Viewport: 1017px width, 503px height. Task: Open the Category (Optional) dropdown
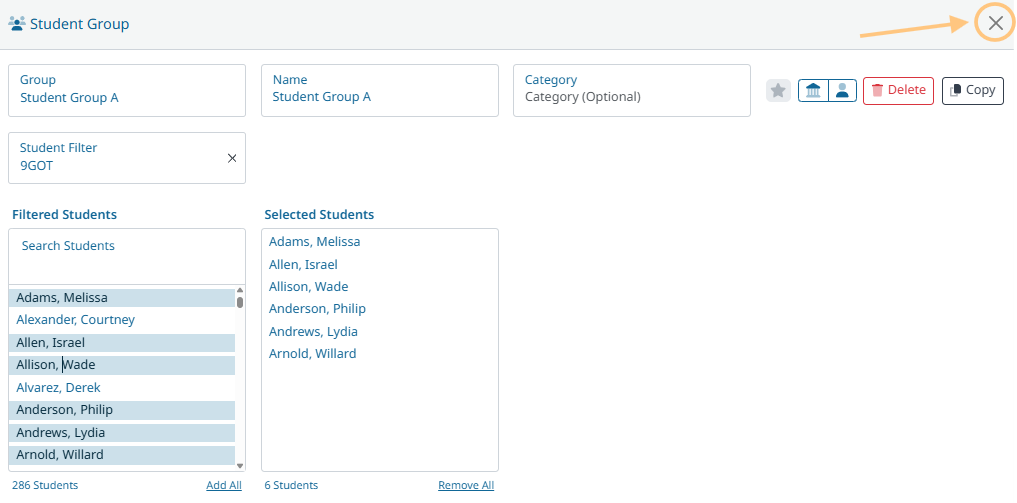(x=631, y=90)
